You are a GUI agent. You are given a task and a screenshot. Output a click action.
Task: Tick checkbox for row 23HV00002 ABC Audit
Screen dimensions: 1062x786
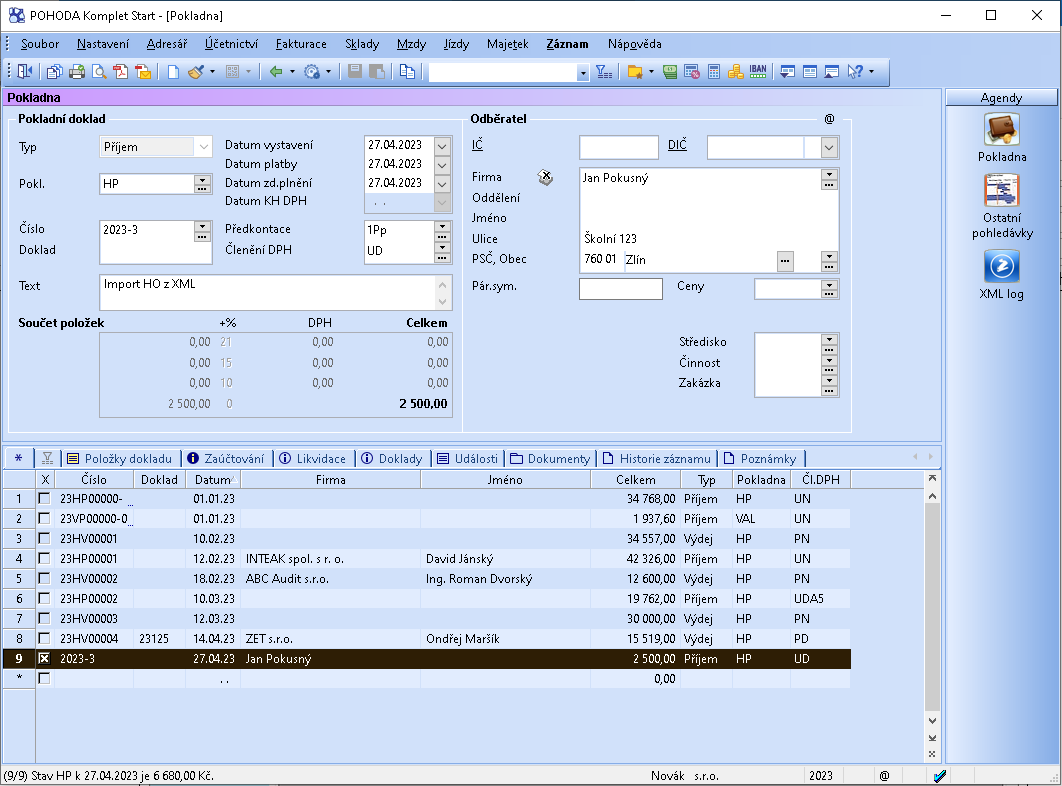(x=44, y=579)
